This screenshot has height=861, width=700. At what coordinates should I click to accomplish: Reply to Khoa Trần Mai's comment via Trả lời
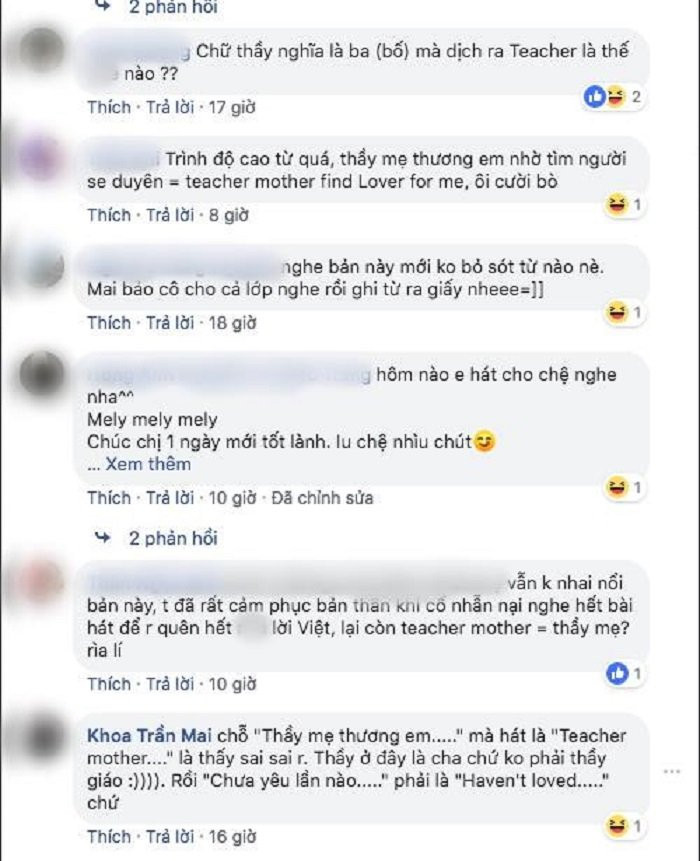pyautogui.click(x=170, y=837)
